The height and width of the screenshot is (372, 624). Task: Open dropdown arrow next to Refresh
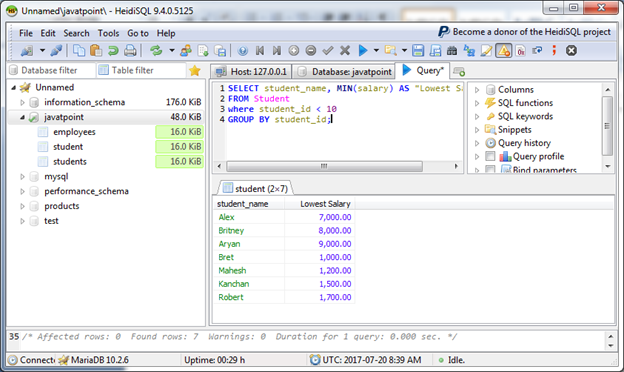pos(172,51)
